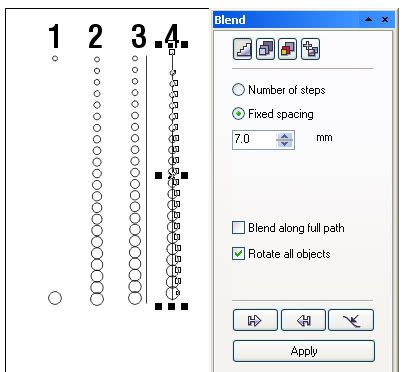Open the Blend Color tab icon

(x=288, y=49)
